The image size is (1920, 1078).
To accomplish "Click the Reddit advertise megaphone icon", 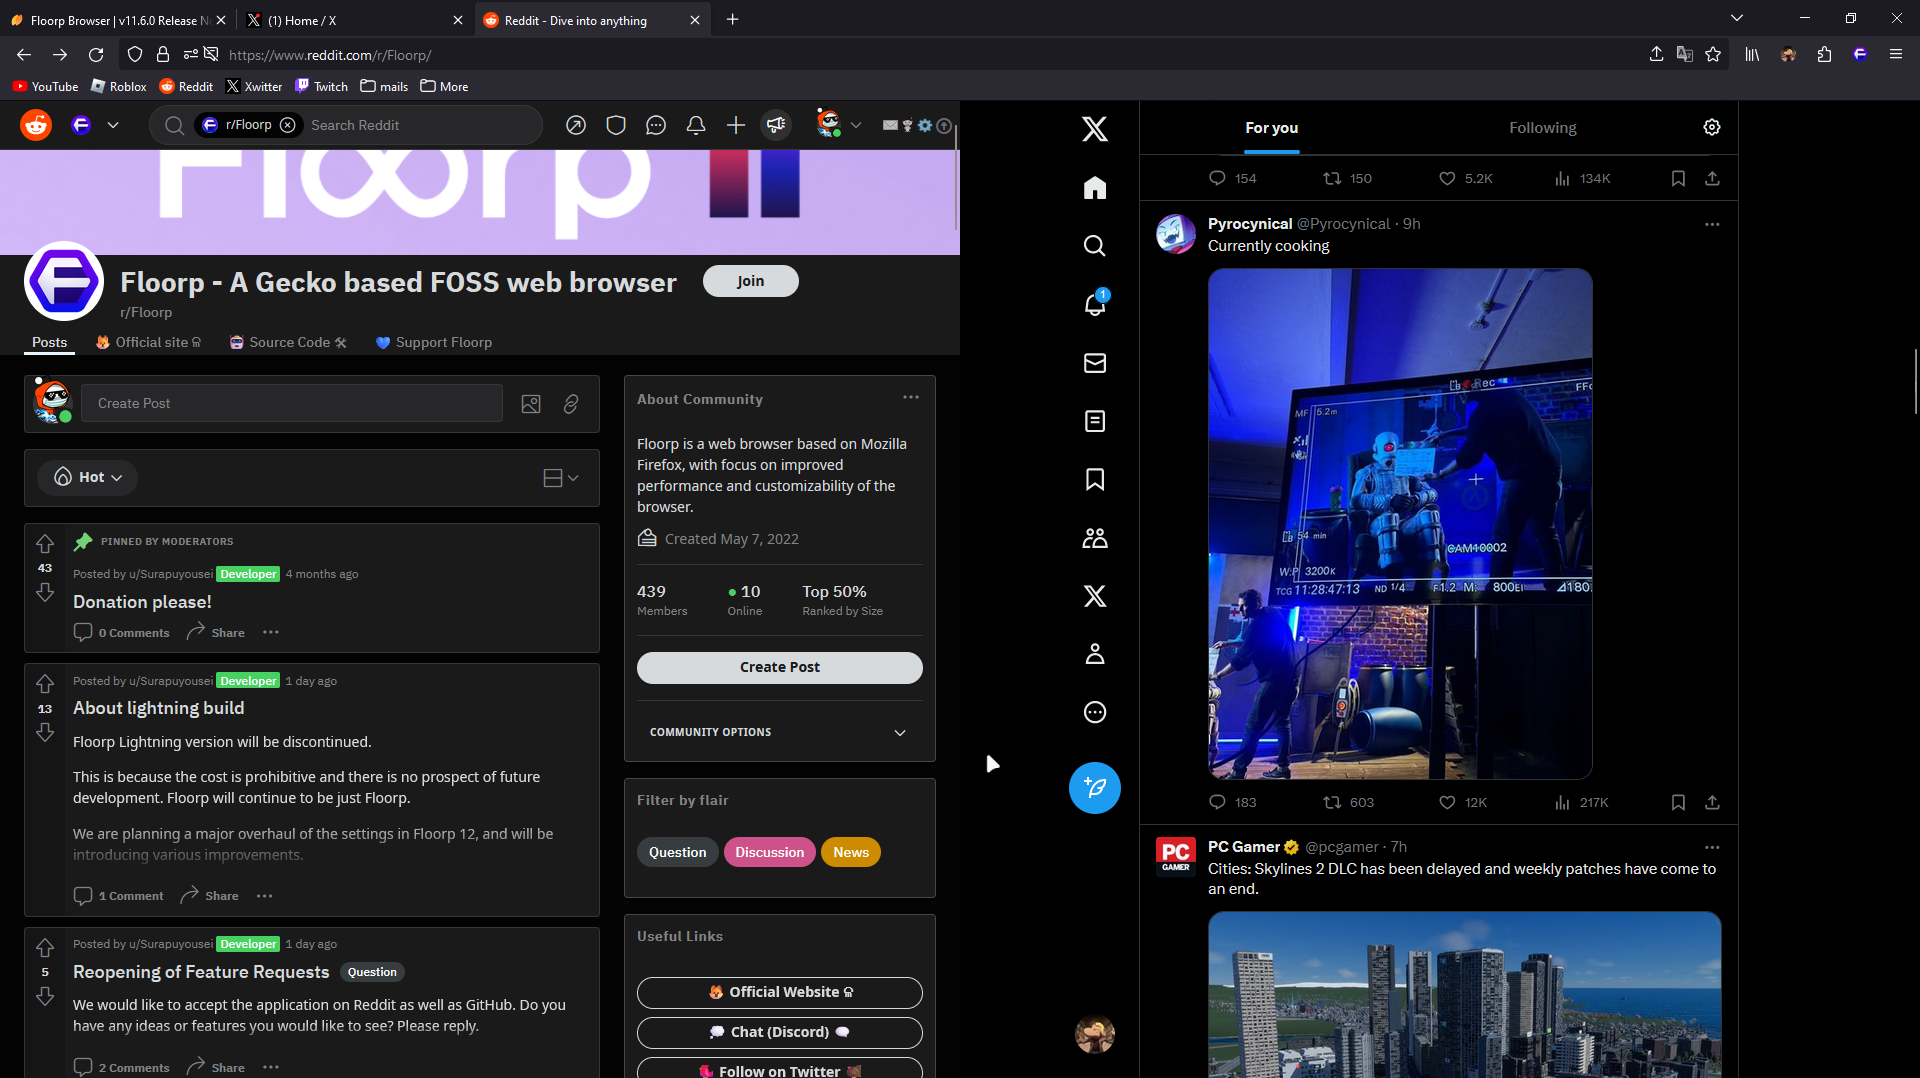I will [x=776, y=125].
